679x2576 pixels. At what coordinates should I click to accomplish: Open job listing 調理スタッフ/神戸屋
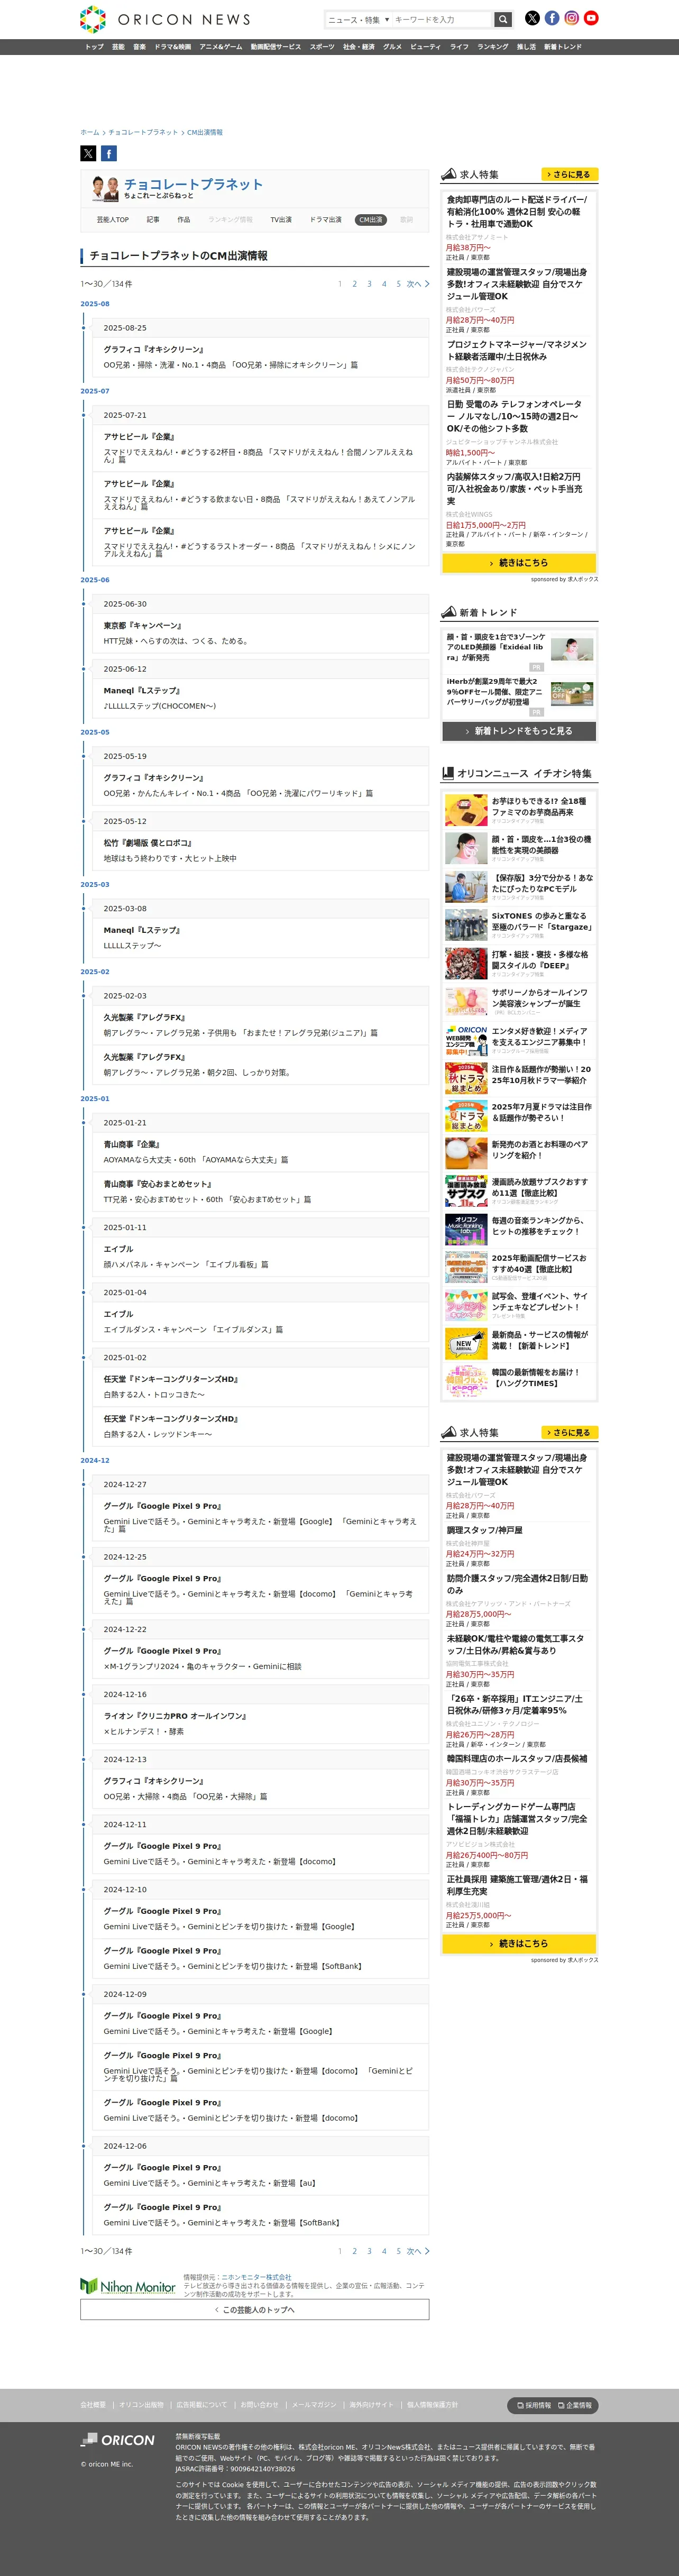(485, 1530)
